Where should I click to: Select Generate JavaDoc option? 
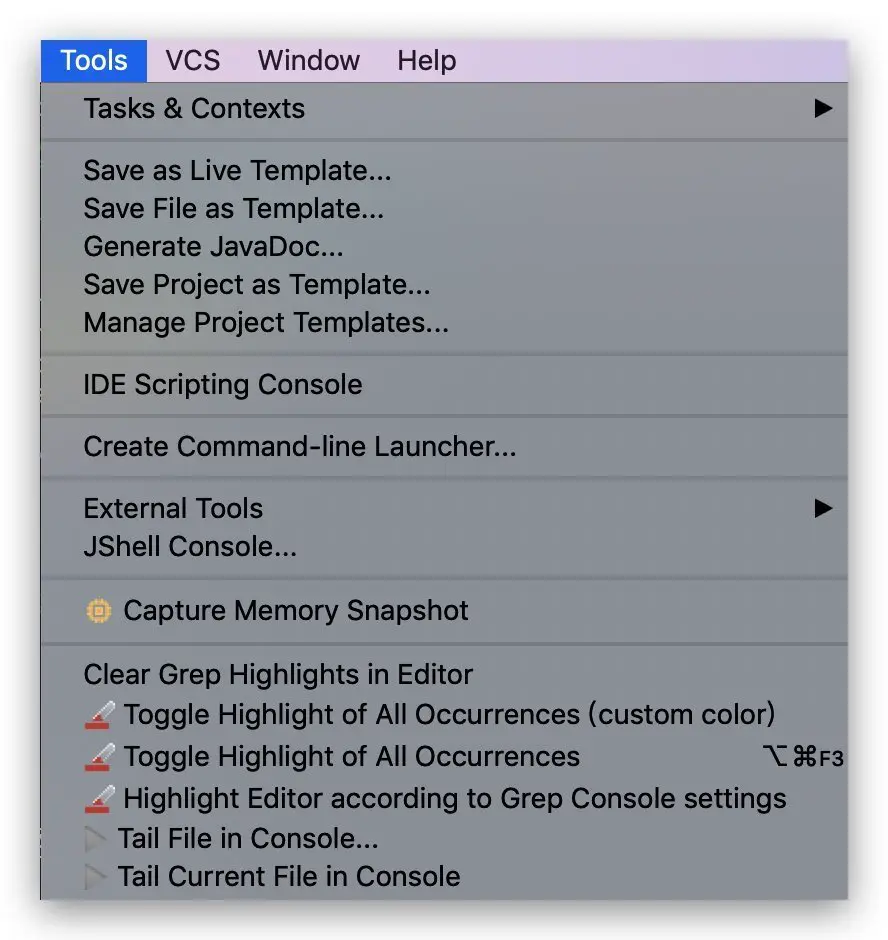pos(213,246)
